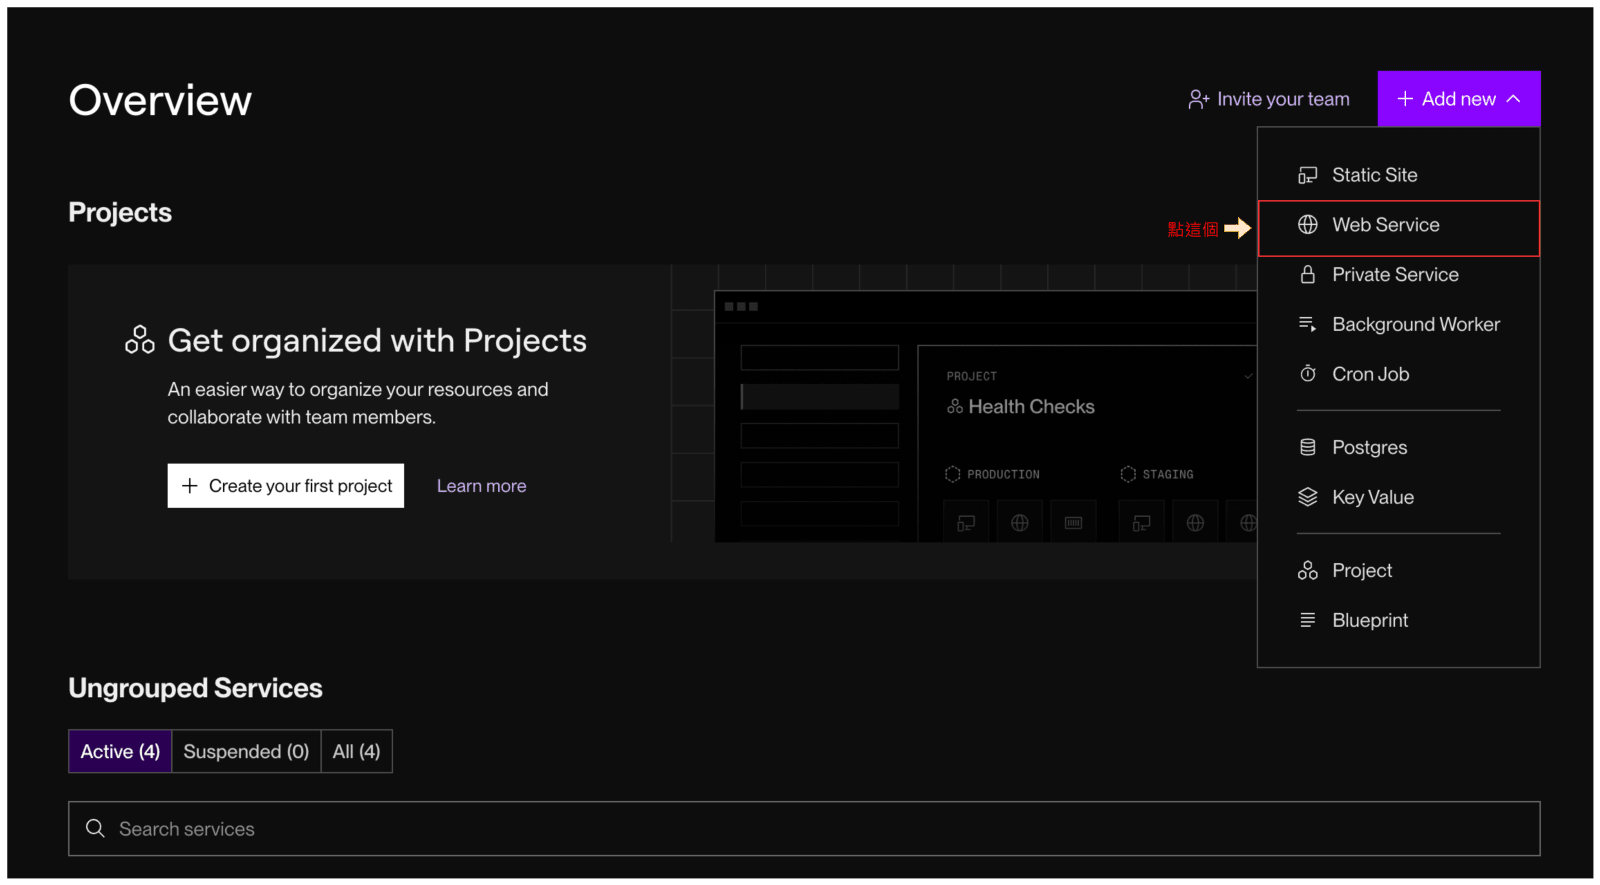The image size is (1600, 885).
Task: Click the magnifier icon in Search services
Action: pyautogui.click(x=95, y=828)
